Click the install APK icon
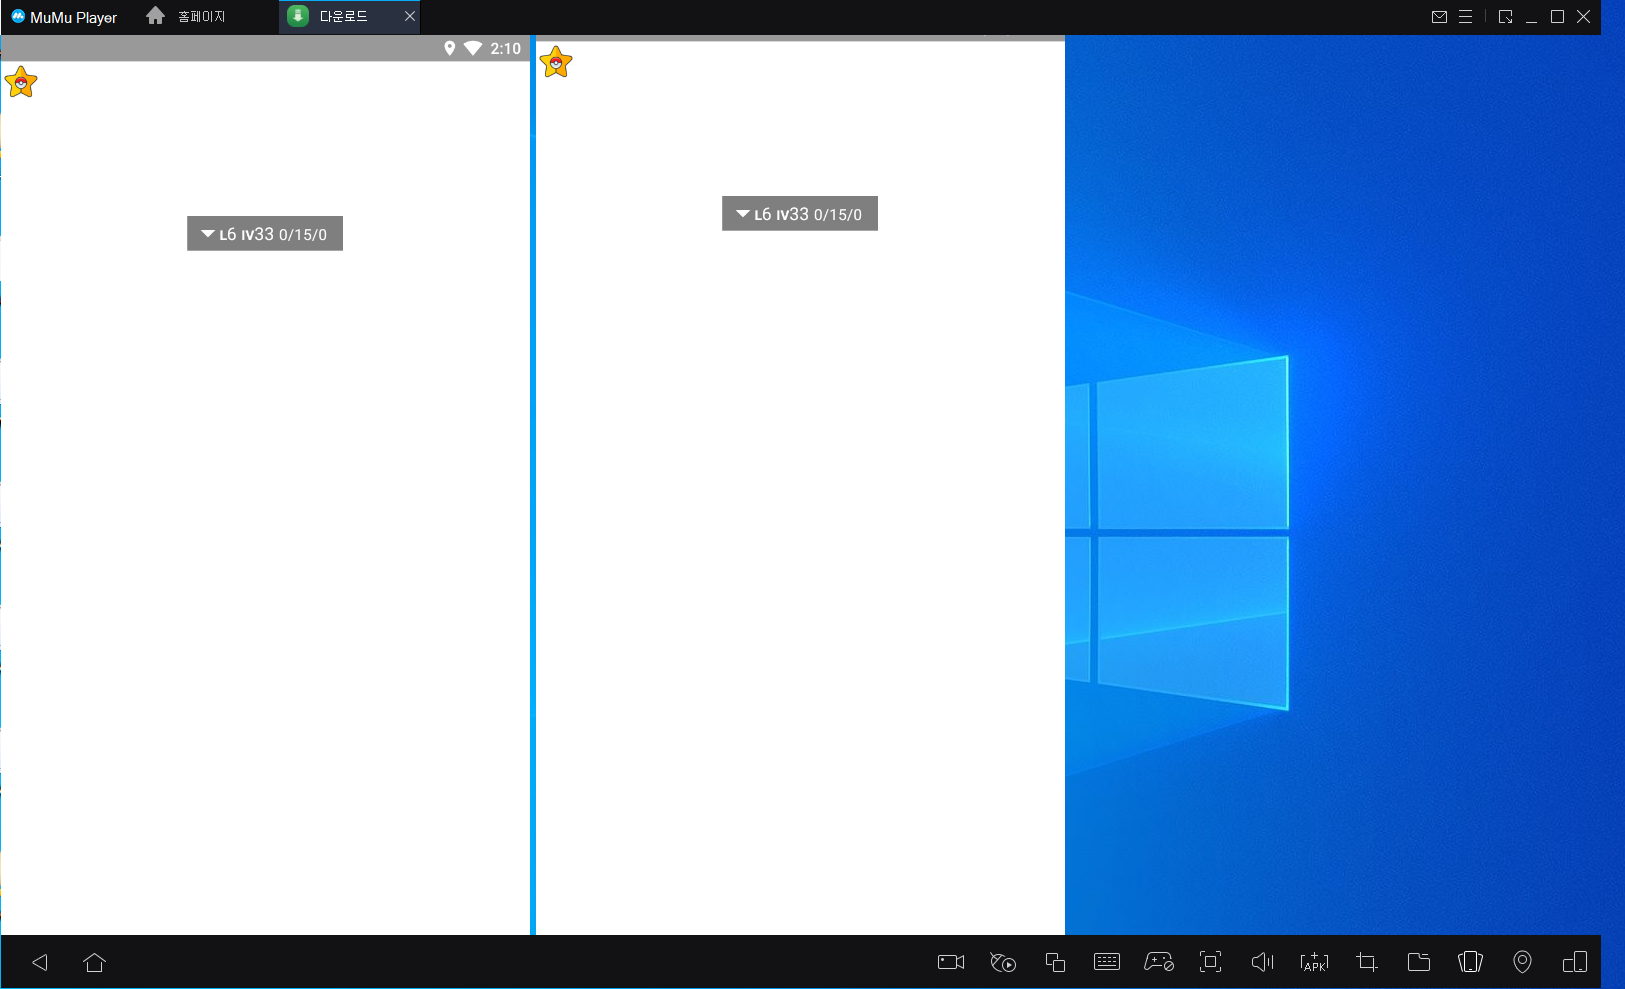This screenshot has height=989, width=1625. pyautogui.click(x=1314, y=962)
